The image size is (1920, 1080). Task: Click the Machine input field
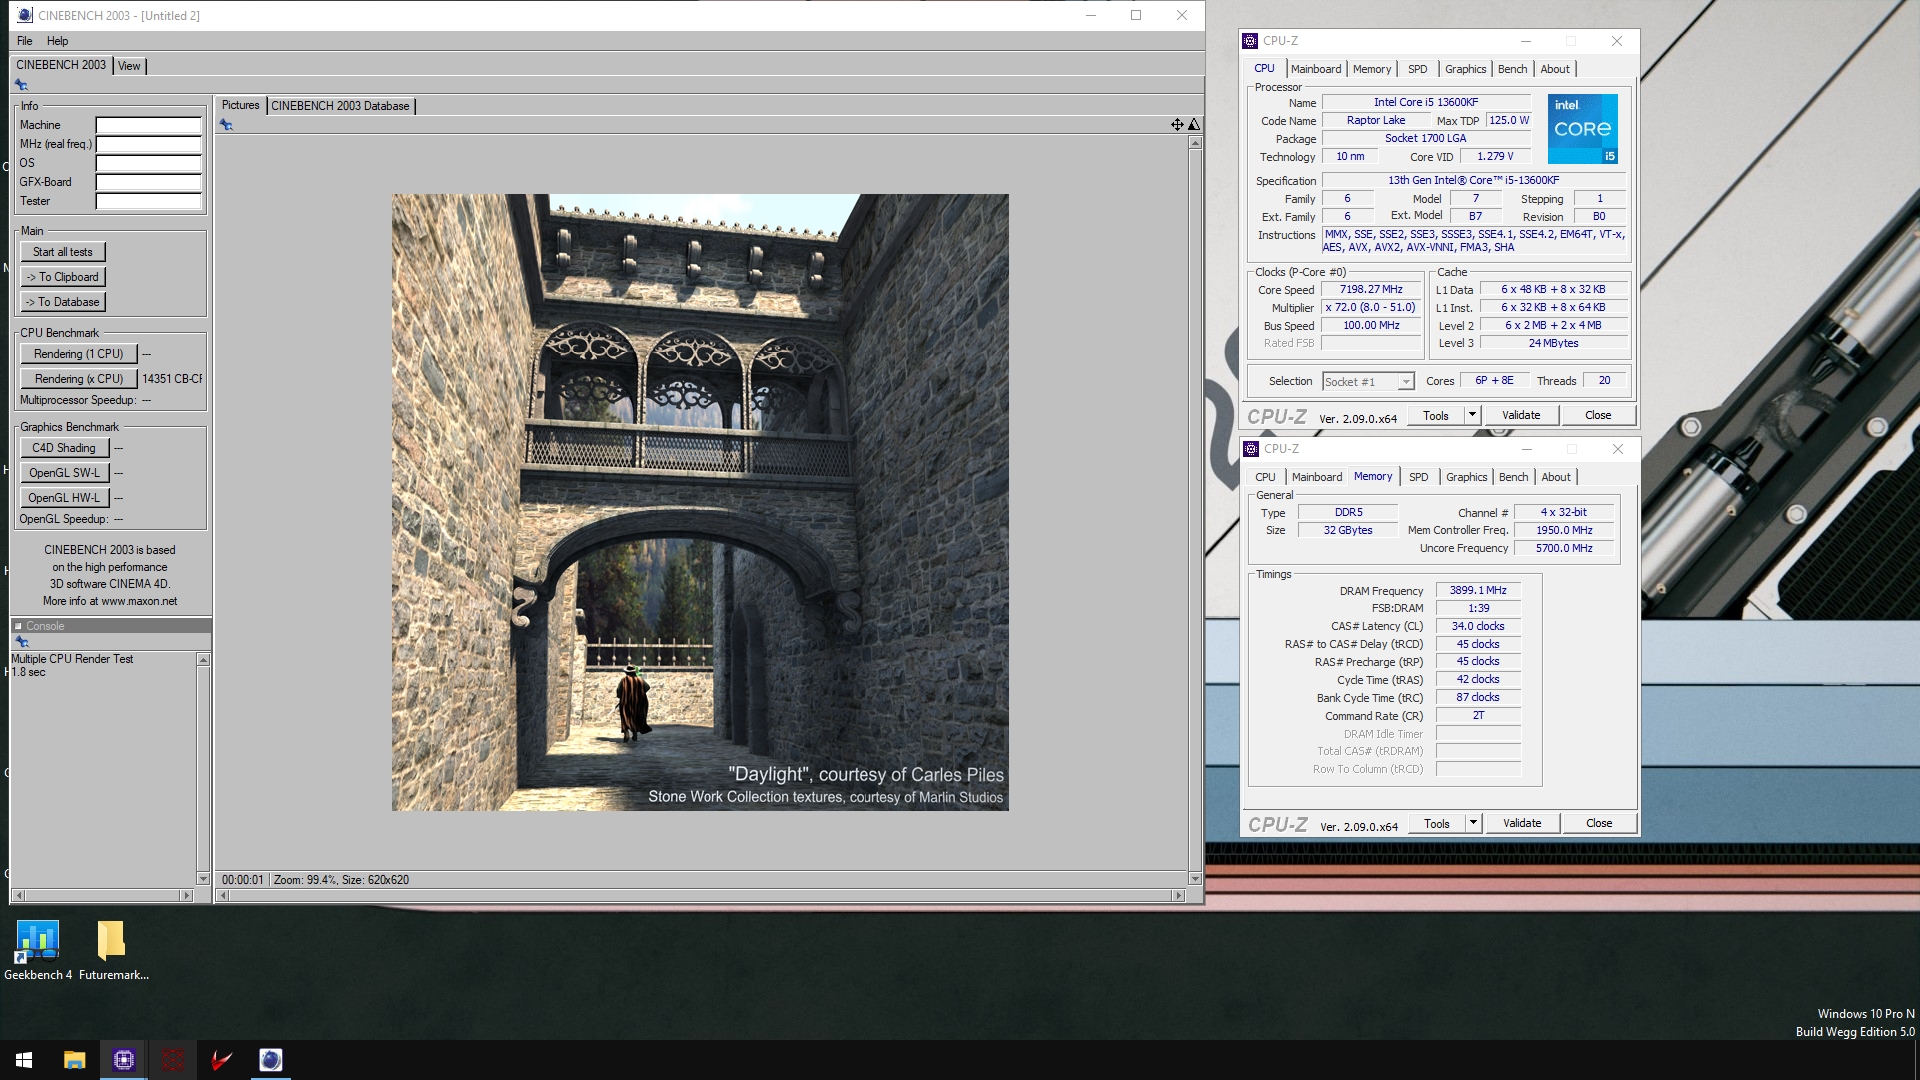pos(148,125)
